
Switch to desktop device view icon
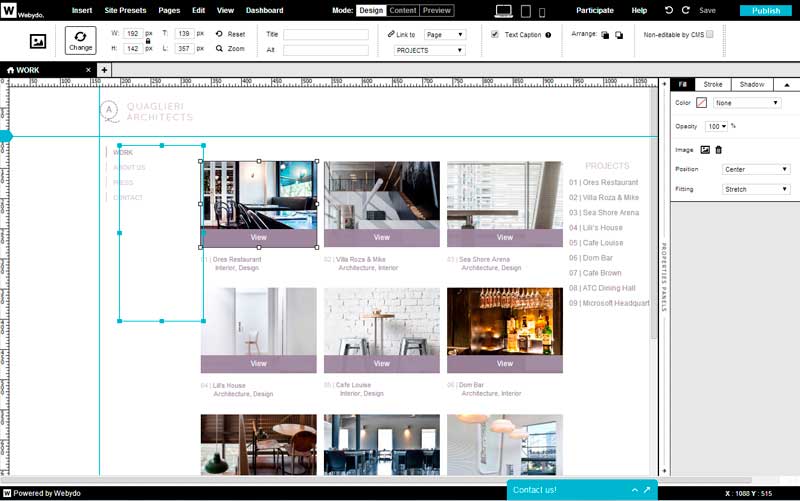pyautogui.click(x=504, y=11)
